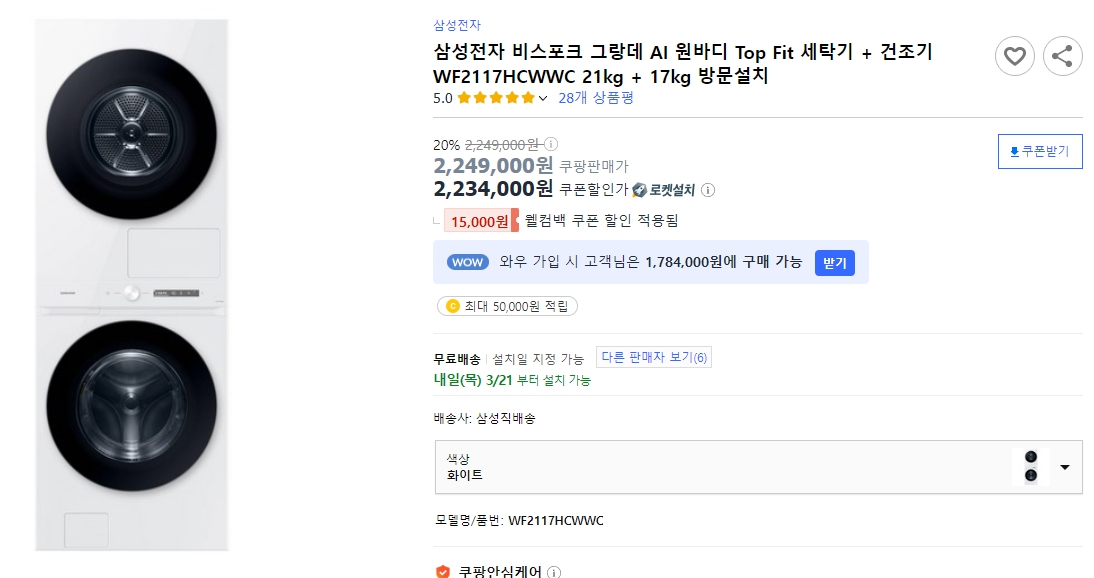The image size is (1094, 578).
Task: Click the info icon next to the discounted price
Action: tap(550, 143)
